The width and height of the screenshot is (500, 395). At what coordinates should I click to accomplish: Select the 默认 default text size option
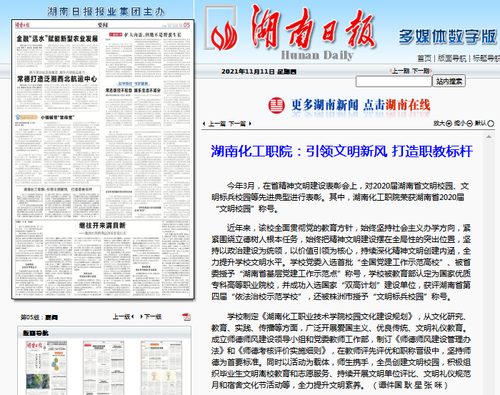pos(491,124)
